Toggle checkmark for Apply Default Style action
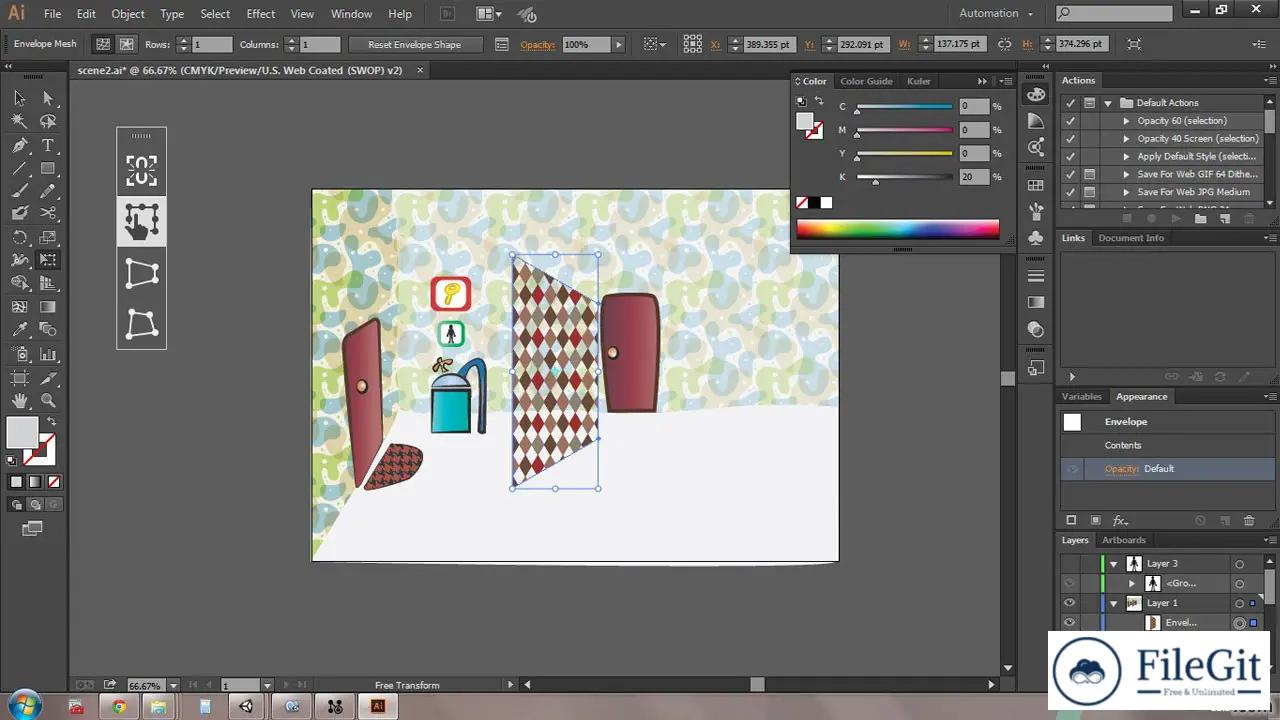 [x=1070, y=157]
